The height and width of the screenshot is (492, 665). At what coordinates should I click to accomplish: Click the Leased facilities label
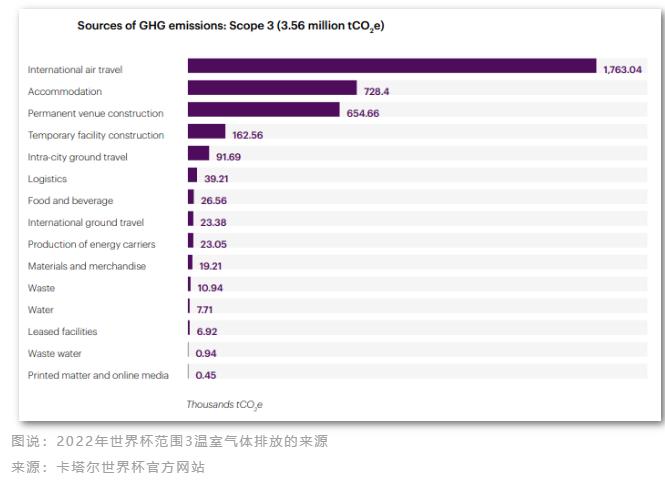click(x=62, y=331)
